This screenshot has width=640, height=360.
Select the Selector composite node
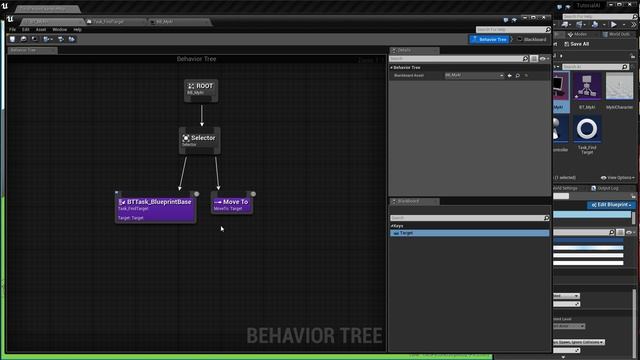click(x=200, y=140)
